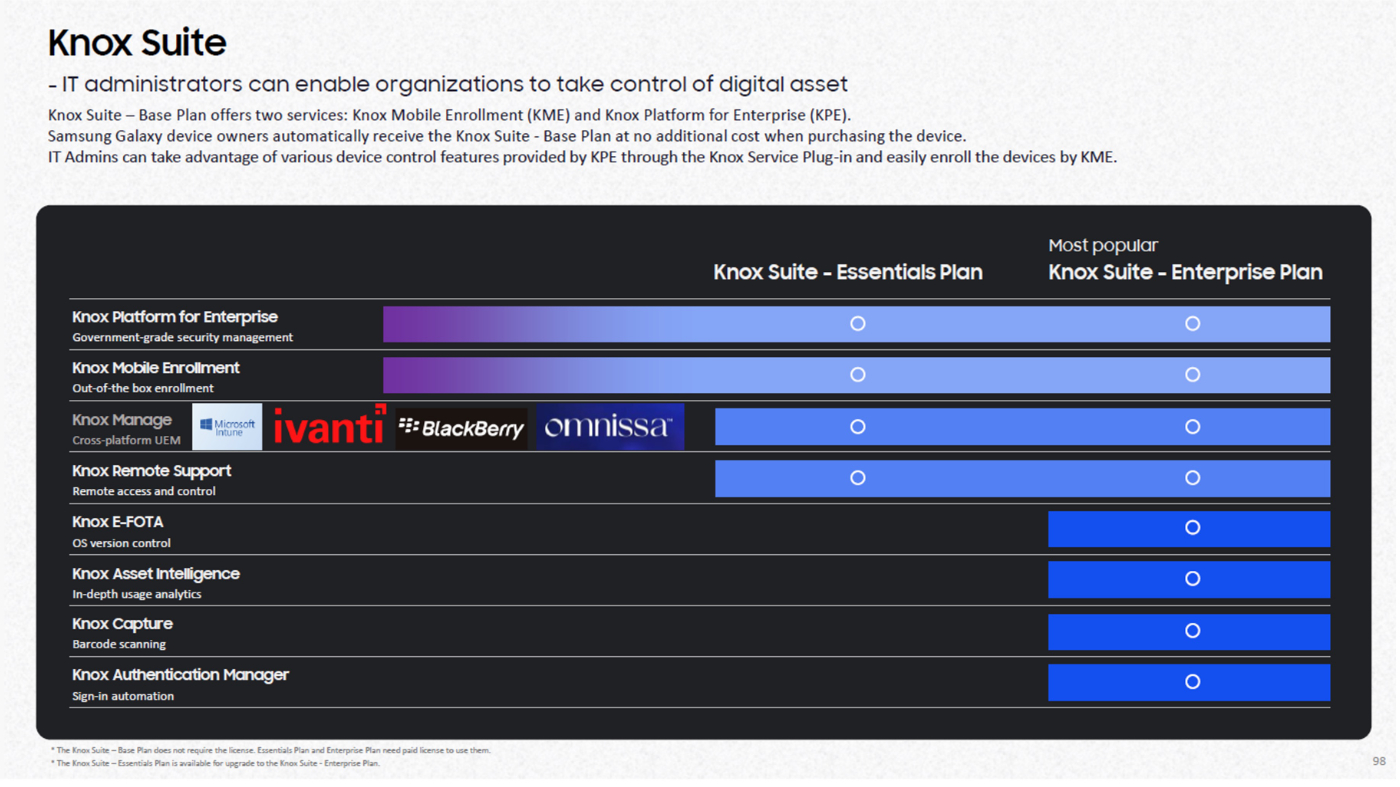The height and width of the screenshot is (787, 1400).
Task: Click the Knox Suite - Essentials Plan heading
Action: [x=847, y=272]
